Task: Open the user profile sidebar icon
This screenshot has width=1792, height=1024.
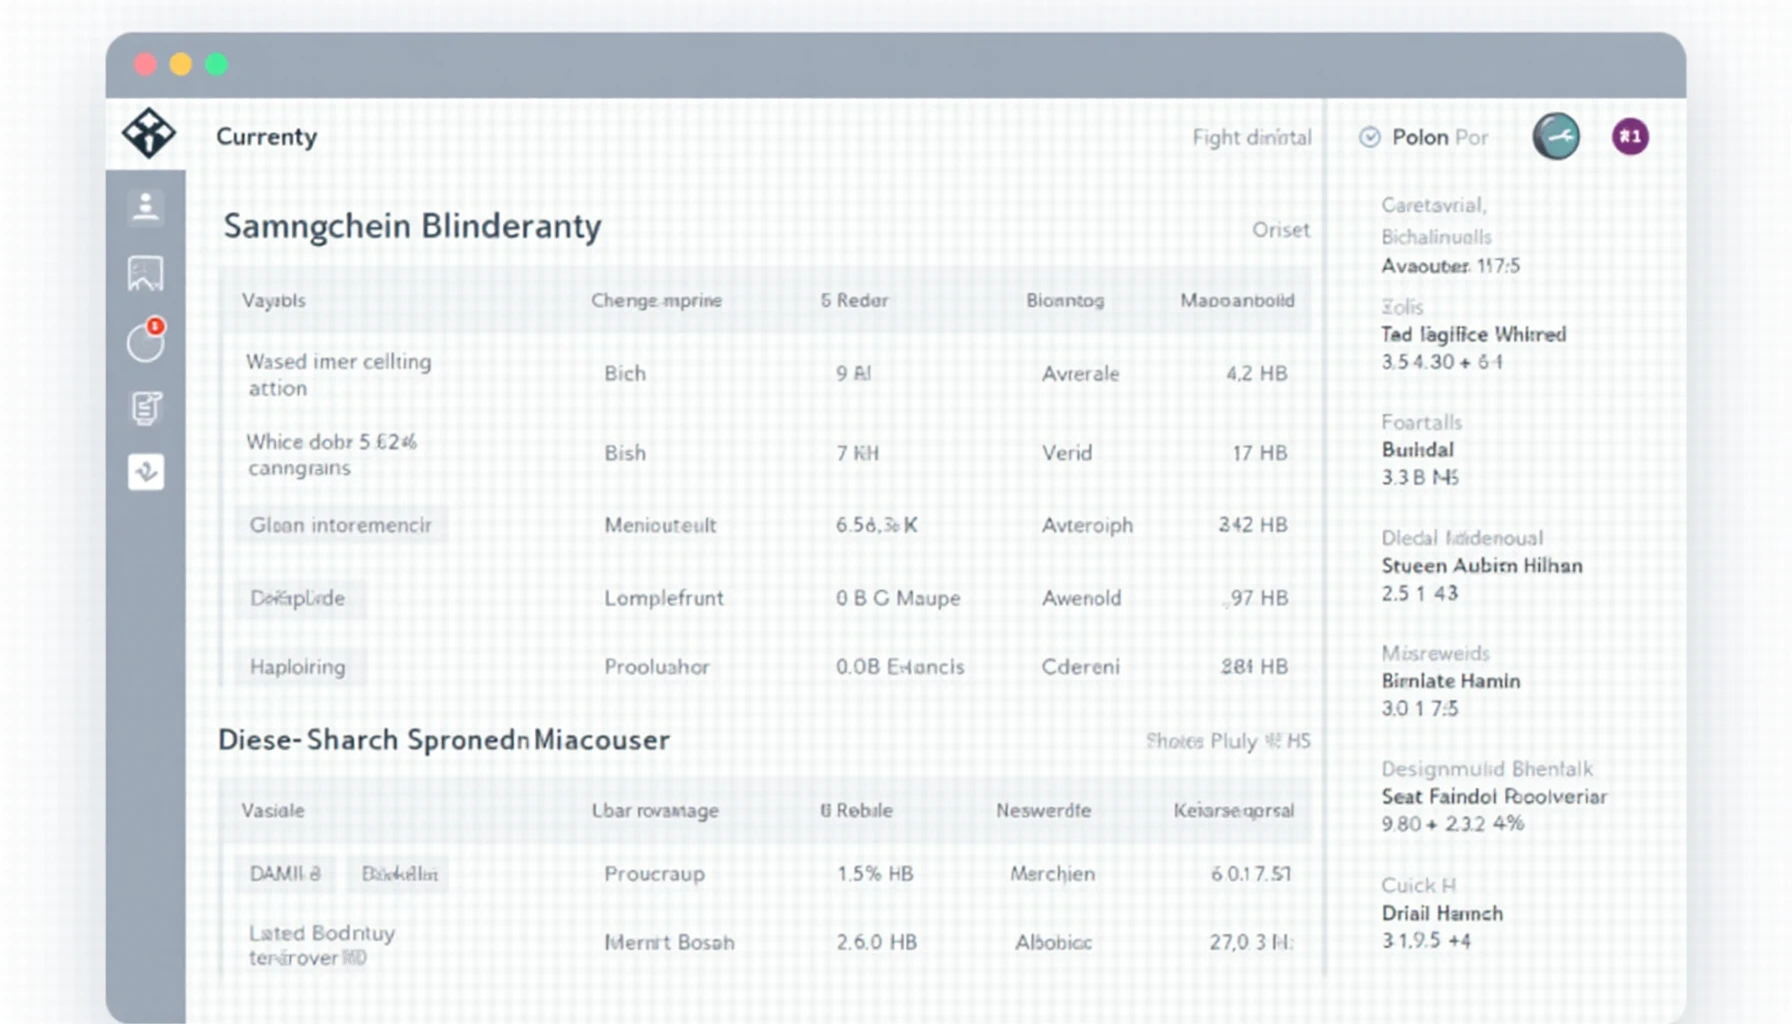Action: (x=146, y=206)
